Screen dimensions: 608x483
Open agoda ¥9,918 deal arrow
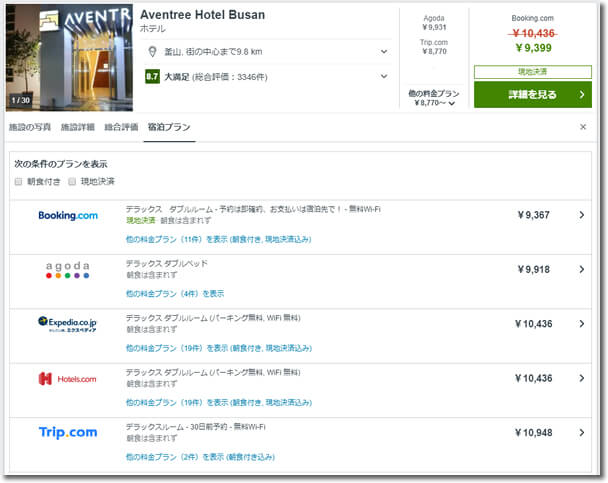pos(582,269)
